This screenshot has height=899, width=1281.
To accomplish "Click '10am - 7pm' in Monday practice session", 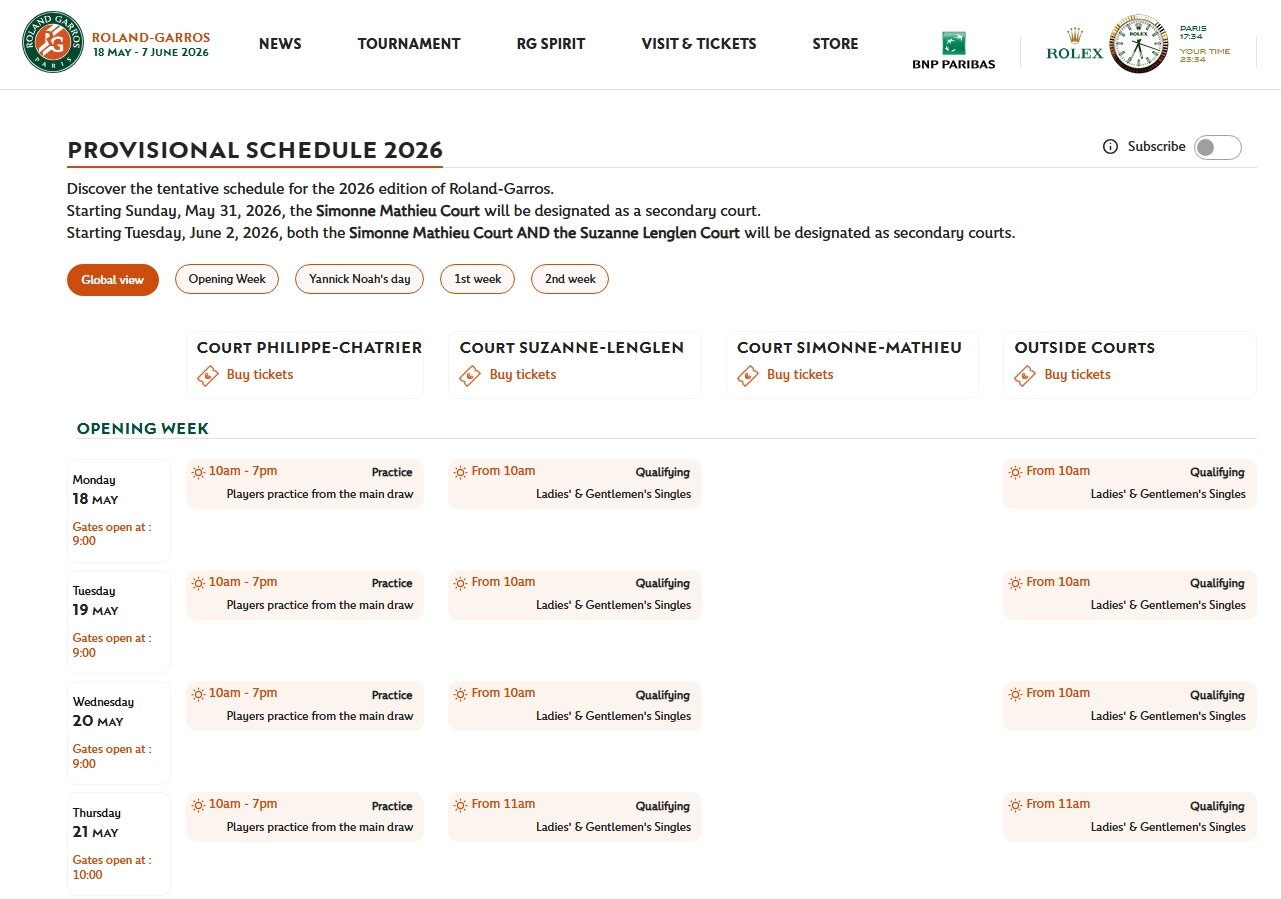I will [243, 471].
